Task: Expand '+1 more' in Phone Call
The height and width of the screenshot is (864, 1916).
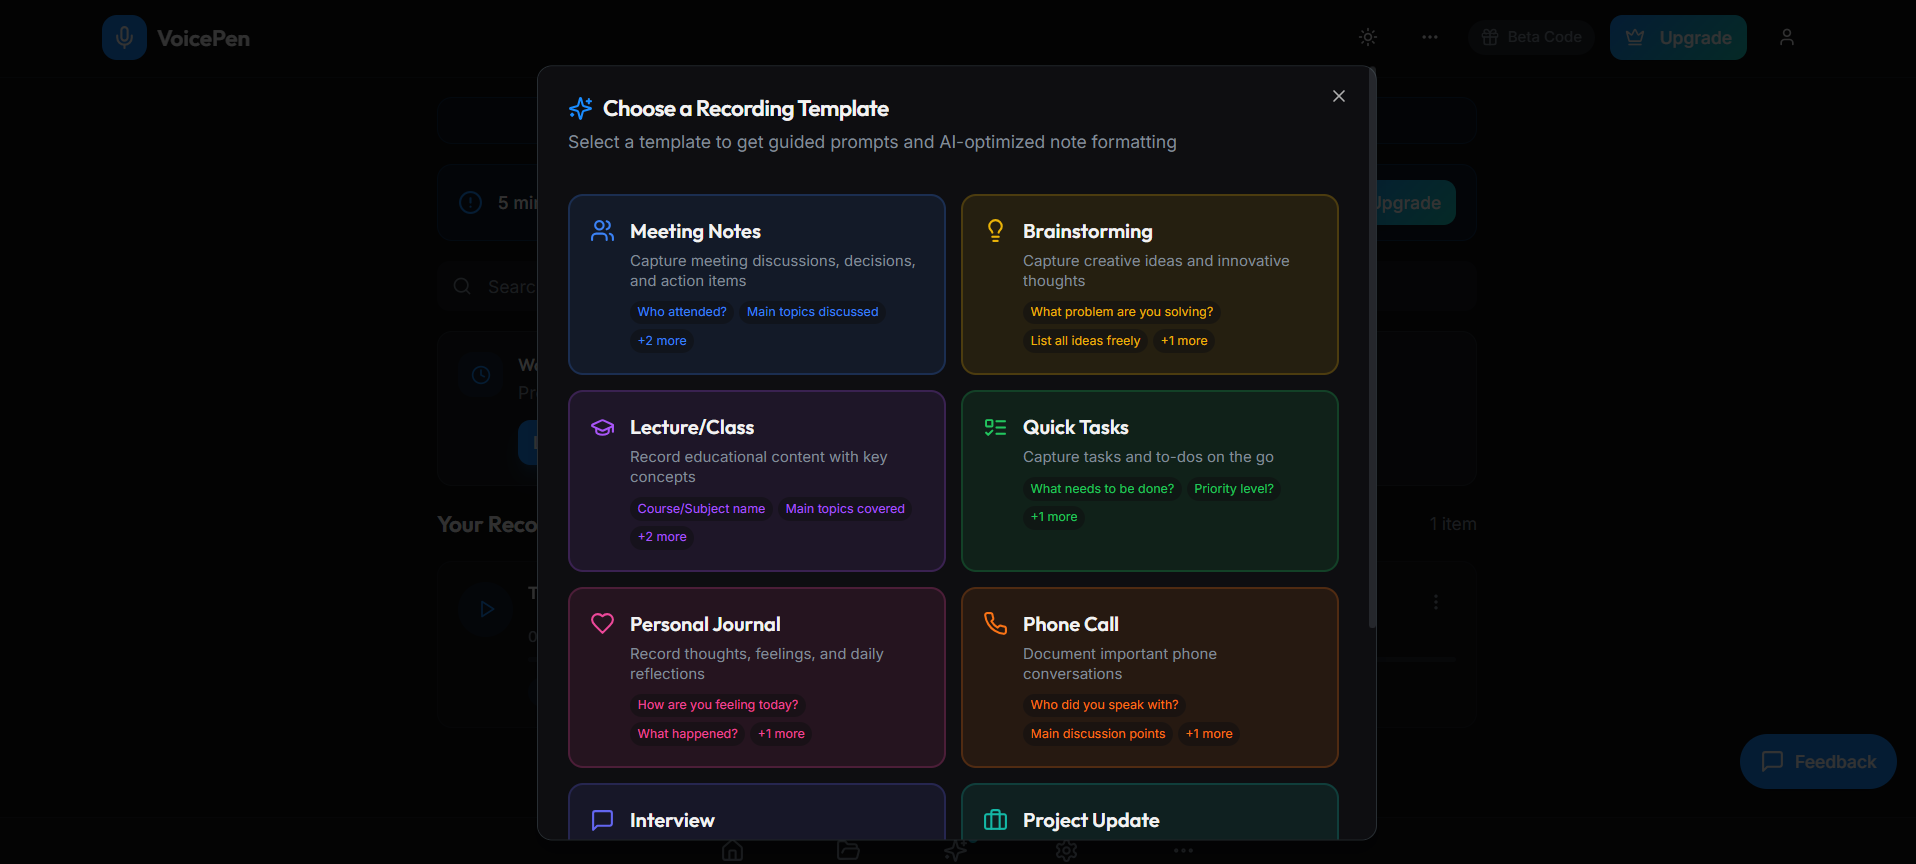Action: 1209,734
